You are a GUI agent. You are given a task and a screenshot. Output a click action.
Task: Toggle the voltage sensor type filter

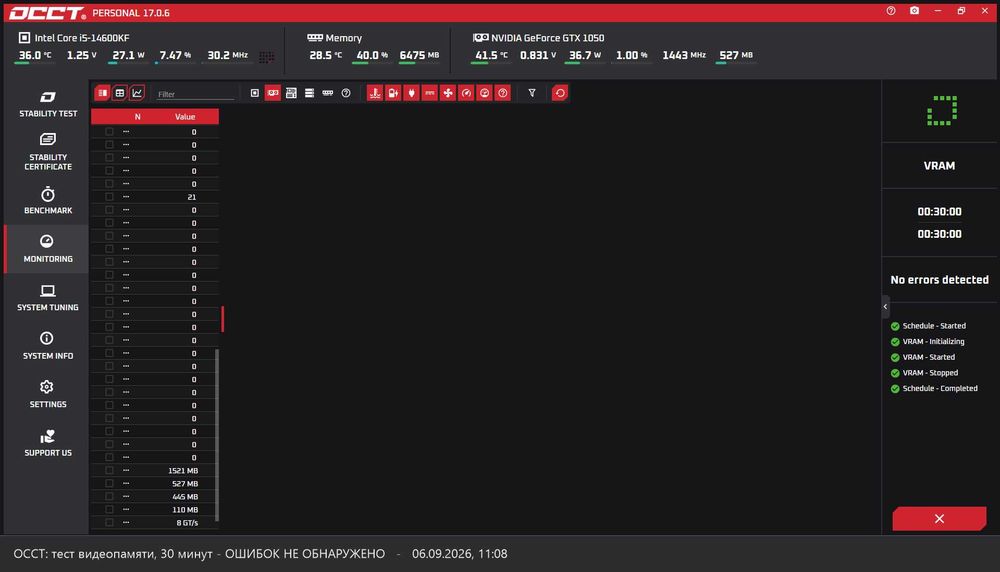[393, 93]
